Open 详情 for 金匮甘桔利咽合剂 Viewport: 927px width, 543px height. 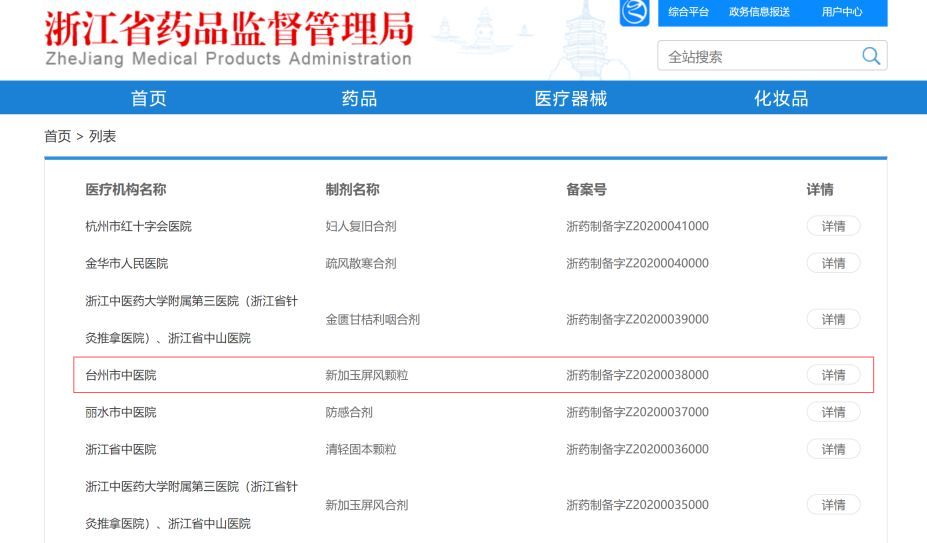pos(833,319)
